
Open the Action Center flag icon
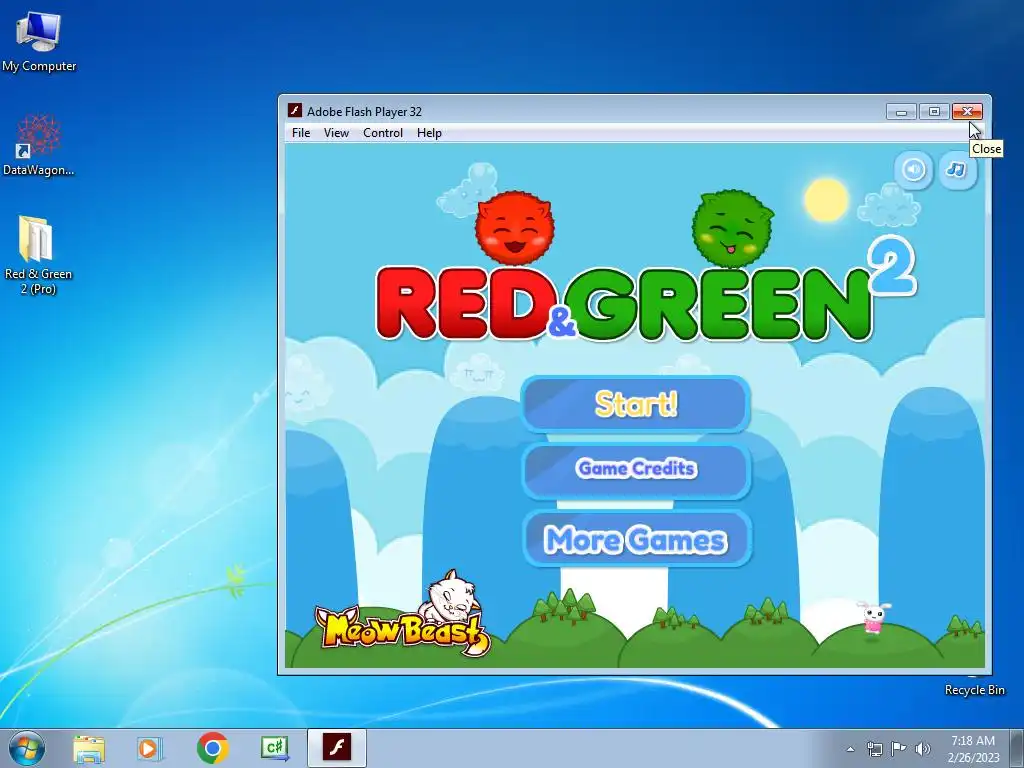point(899,749)
